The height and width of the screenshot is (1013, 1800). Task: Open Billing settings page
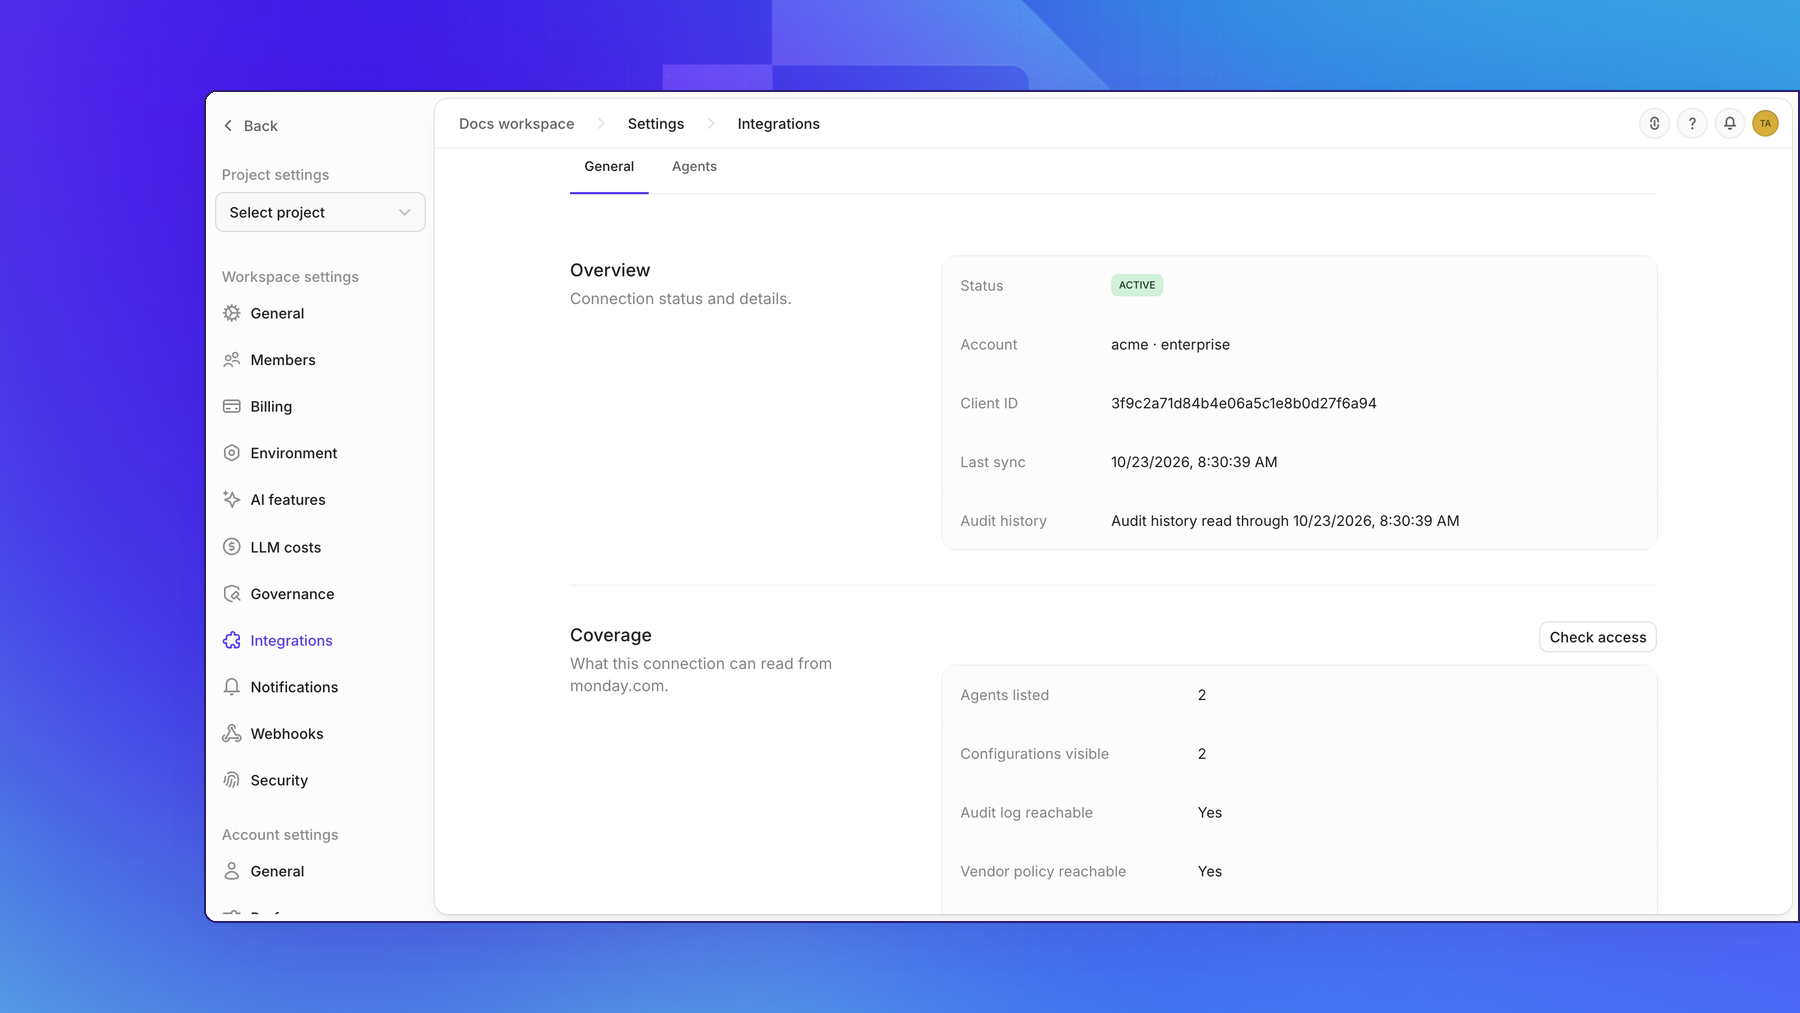coord(271,406)
